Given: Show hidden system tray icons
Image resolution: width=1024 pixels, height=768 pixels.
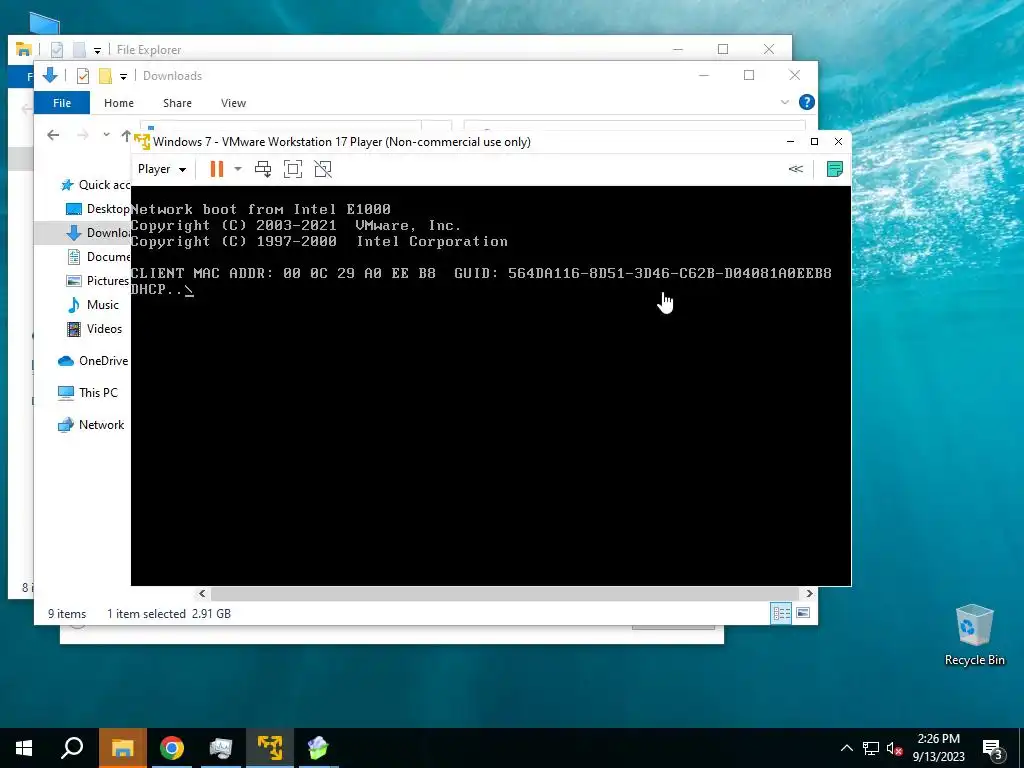Looking at the screenshot, I should [846, 748].
